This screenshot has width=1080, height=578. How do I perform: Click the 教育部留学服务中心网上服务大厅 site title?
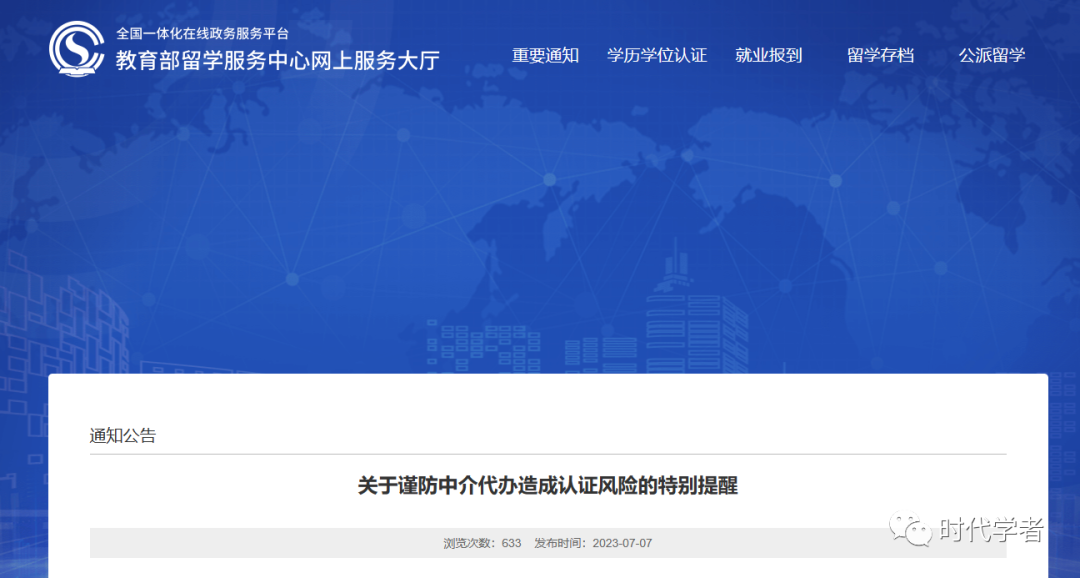pos(278,61)
